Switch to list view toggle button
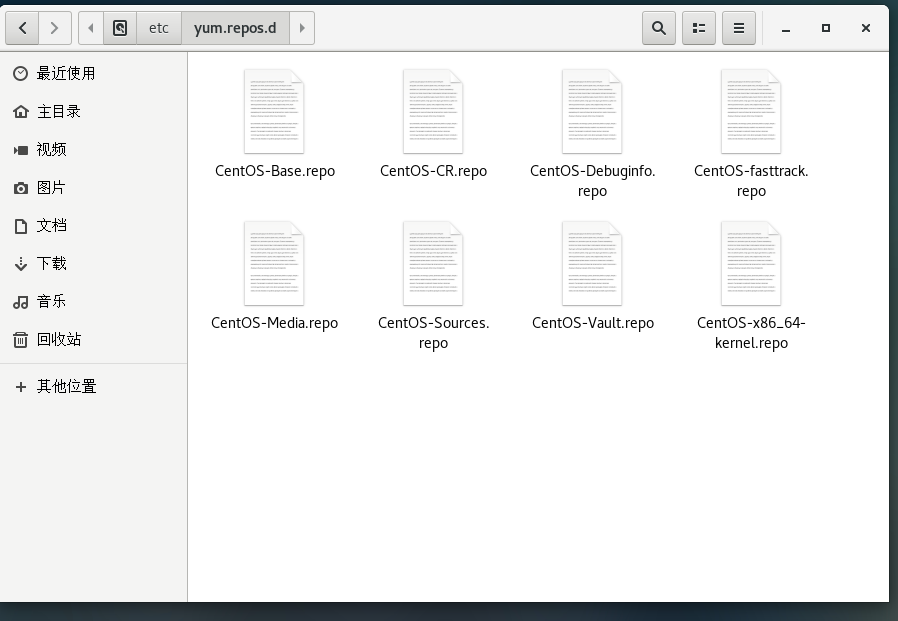This screenshot has height=621, width=898. [x=699, y=27]
